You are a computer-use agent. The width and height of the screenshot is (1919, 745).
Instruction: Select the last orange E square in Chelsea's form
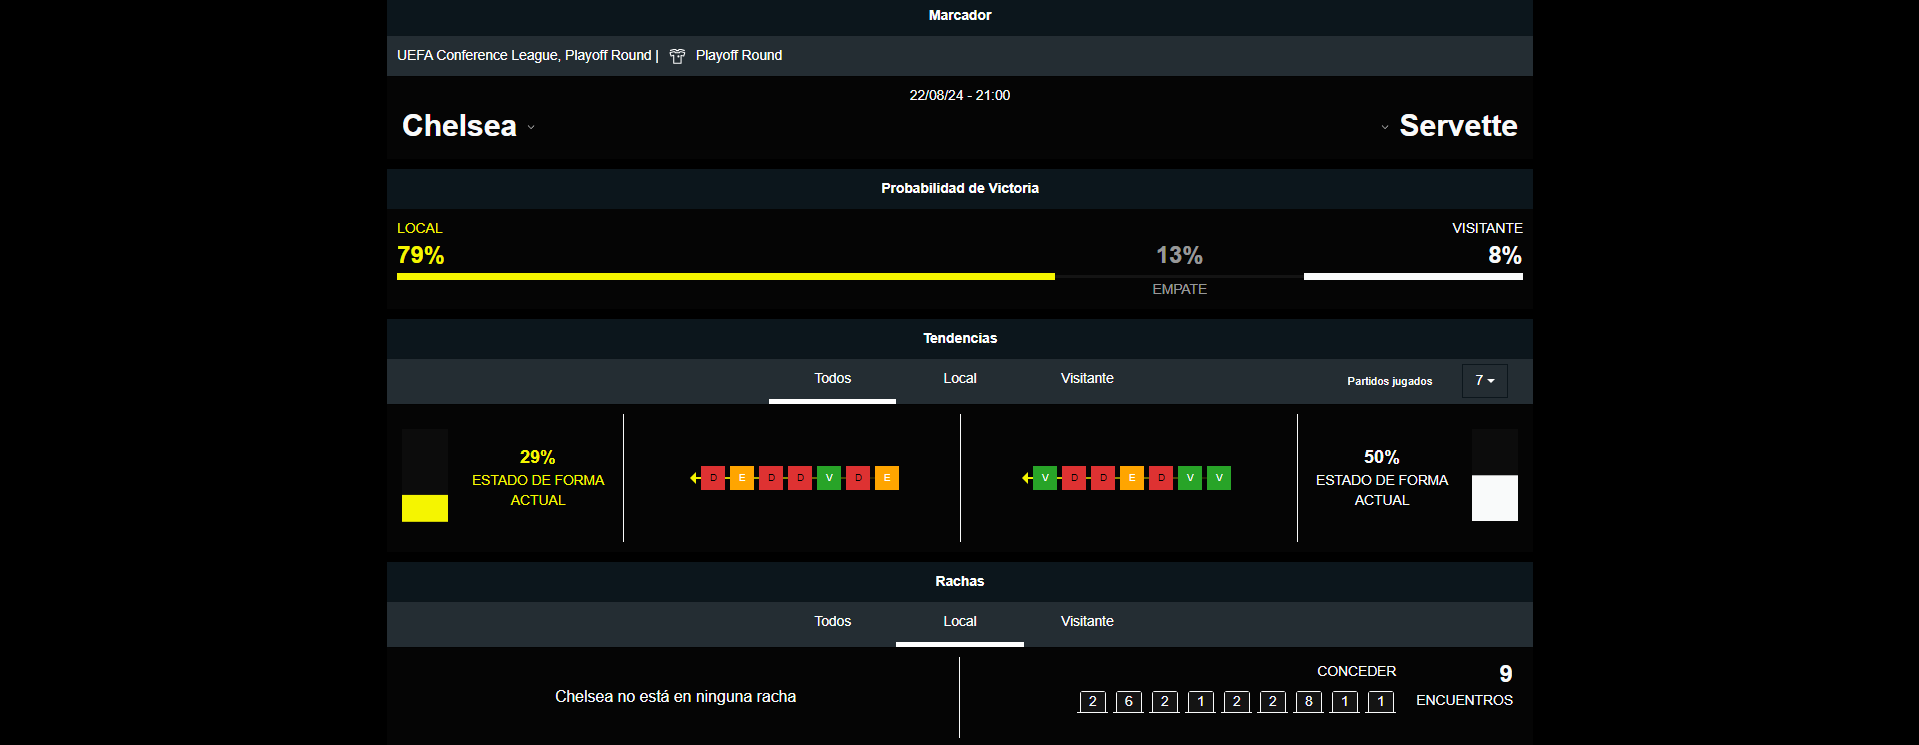(x=887, y=478)
